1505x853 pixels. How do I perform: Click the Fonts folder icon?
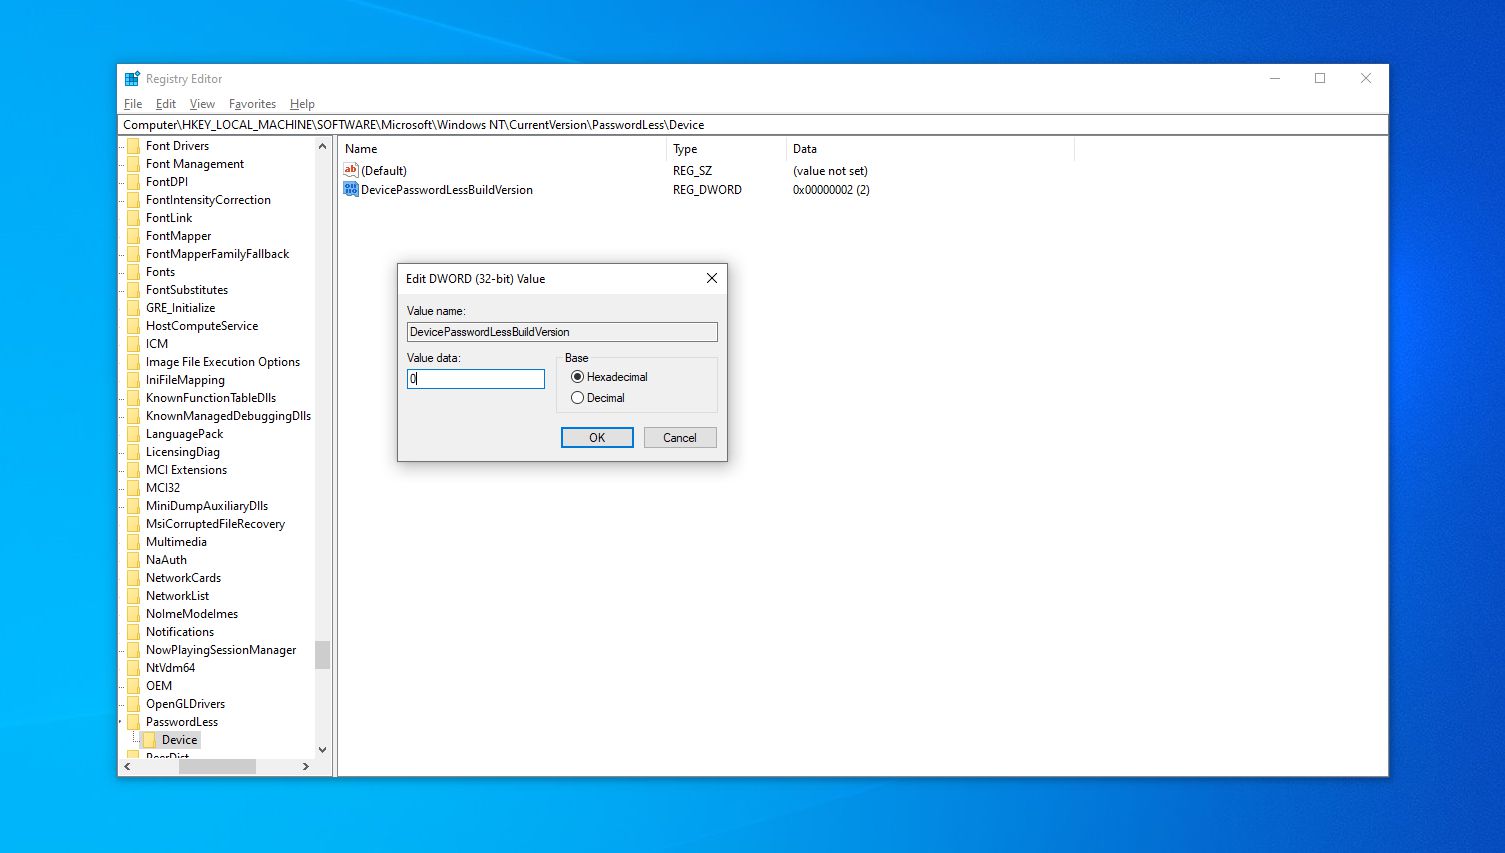pos(133,272)
